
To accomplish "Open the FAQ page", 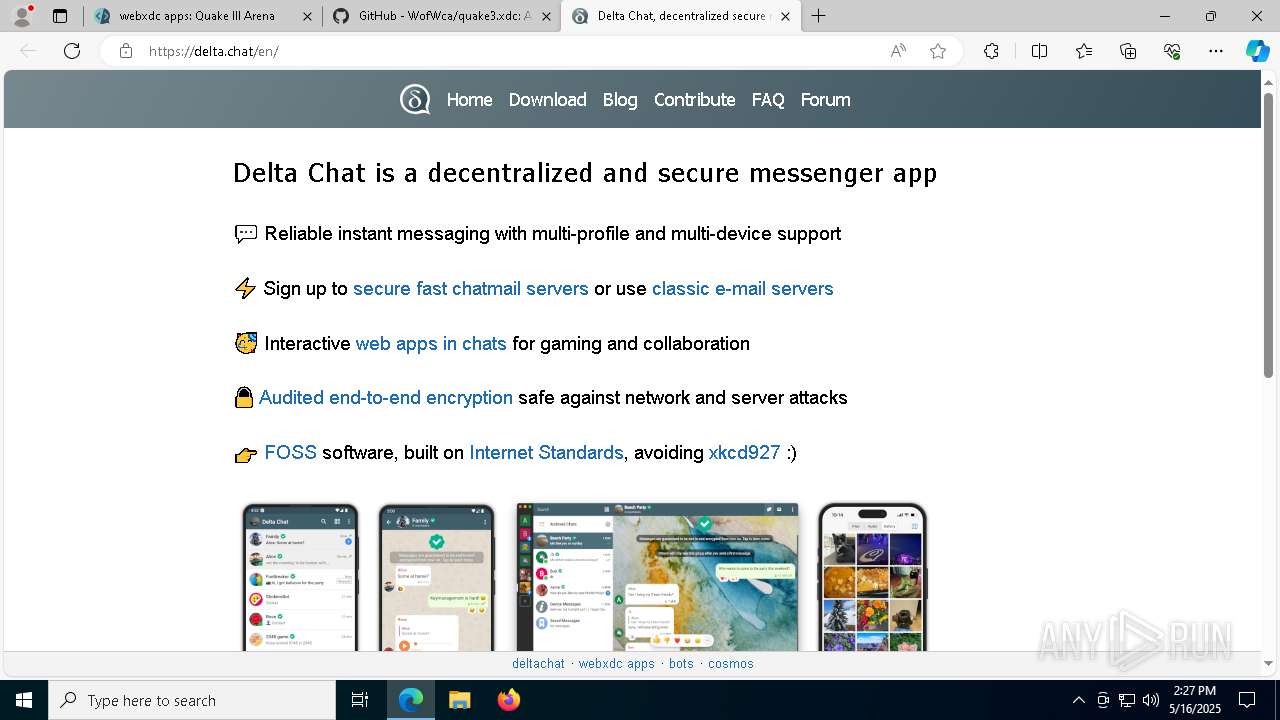I will pos(768,100).
